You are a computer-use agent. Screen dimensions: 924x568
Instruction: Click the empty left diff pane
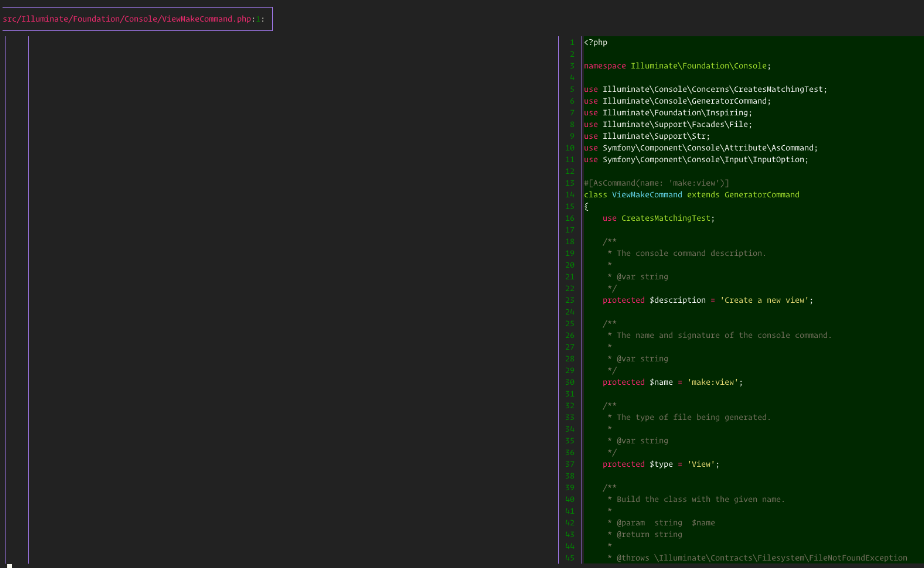(293, 299)
